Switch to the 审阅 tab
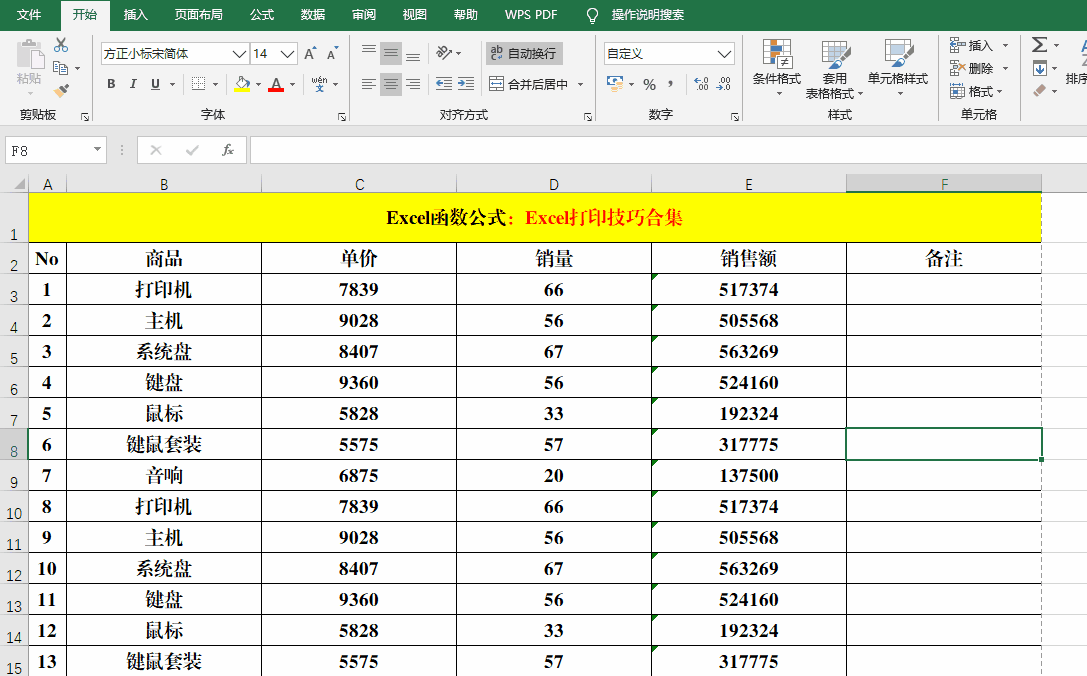The height and width of the screenshot is (676, 1087). click(x=363, y=15)
